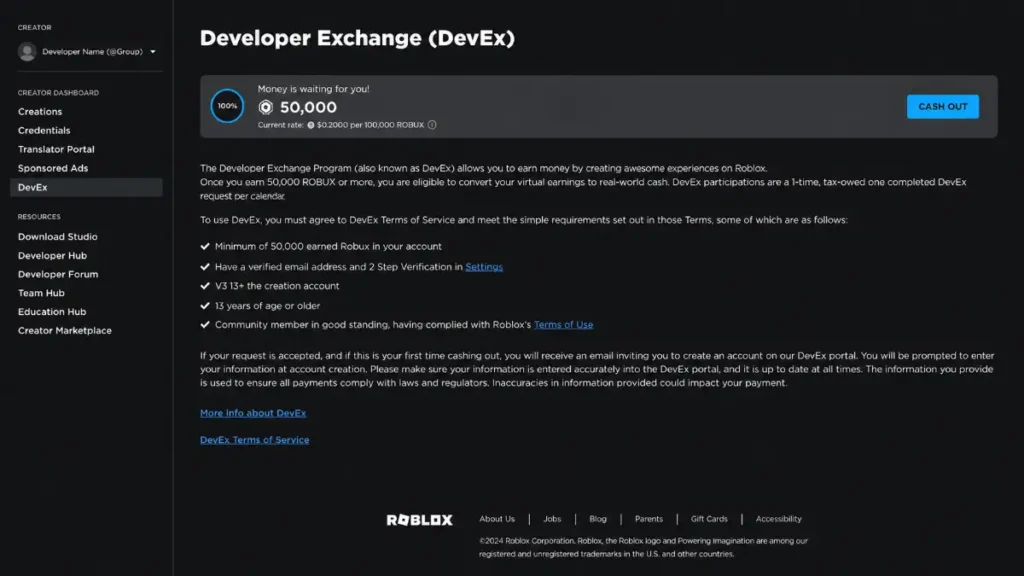Viewport: 1024px width, 576px height.
Task: Click the CREATOR DASHBOARD section label
Action: pyautogui.click(x=58, y=93)
